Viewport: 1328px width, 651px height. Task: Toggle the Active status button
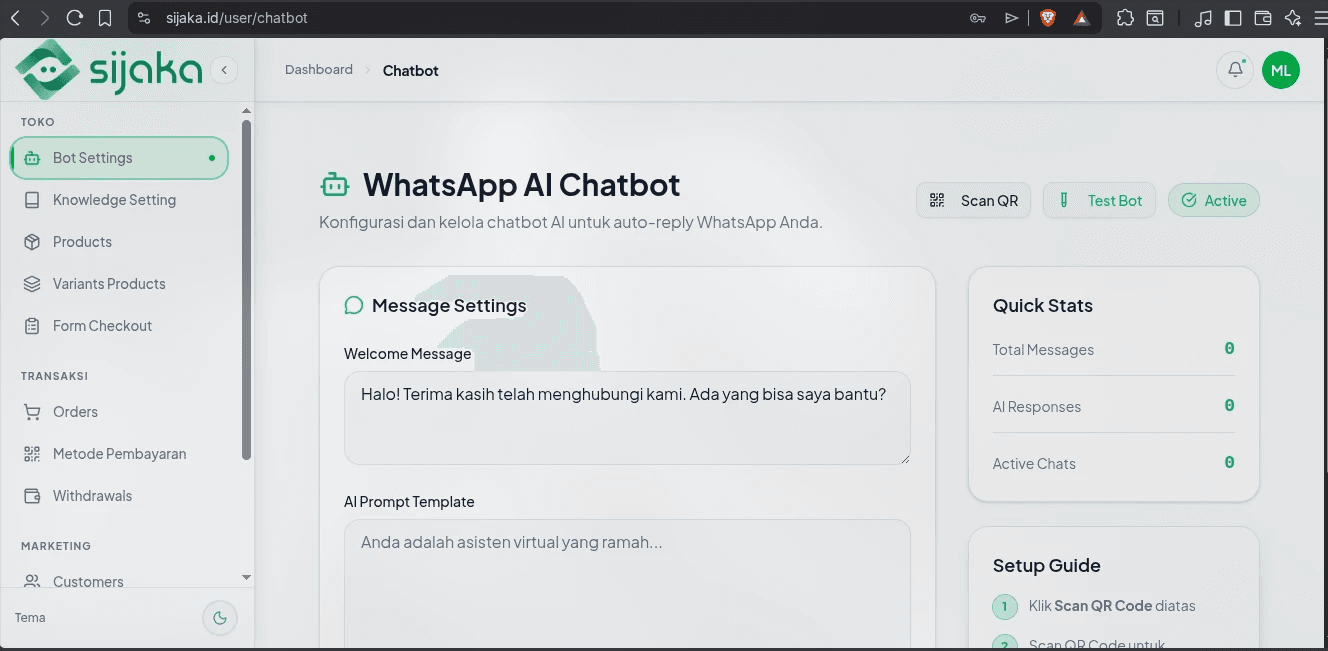tap(1214, 200)
